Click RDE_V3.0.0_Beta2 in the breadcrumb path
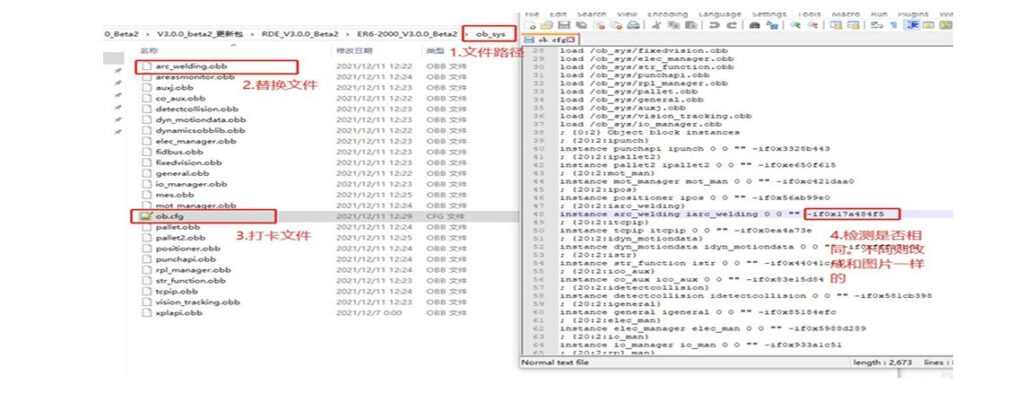The height and width of the screenshot is (420, 1024). pyautogui.click(x=300, y=34)
